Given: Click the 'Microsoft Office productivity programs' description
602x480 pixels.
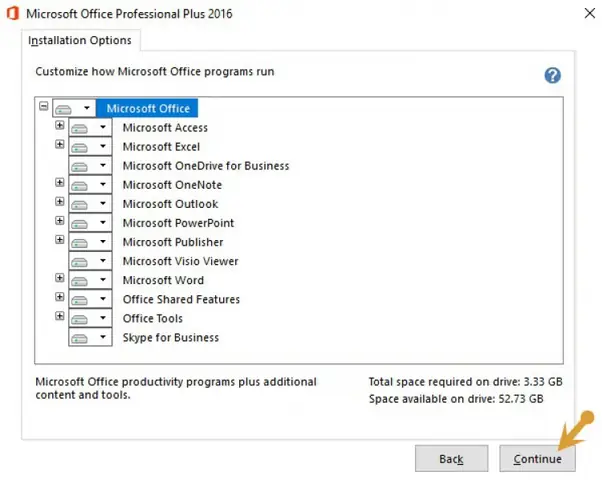Looking at the screenshot, I should coord(176,388).
